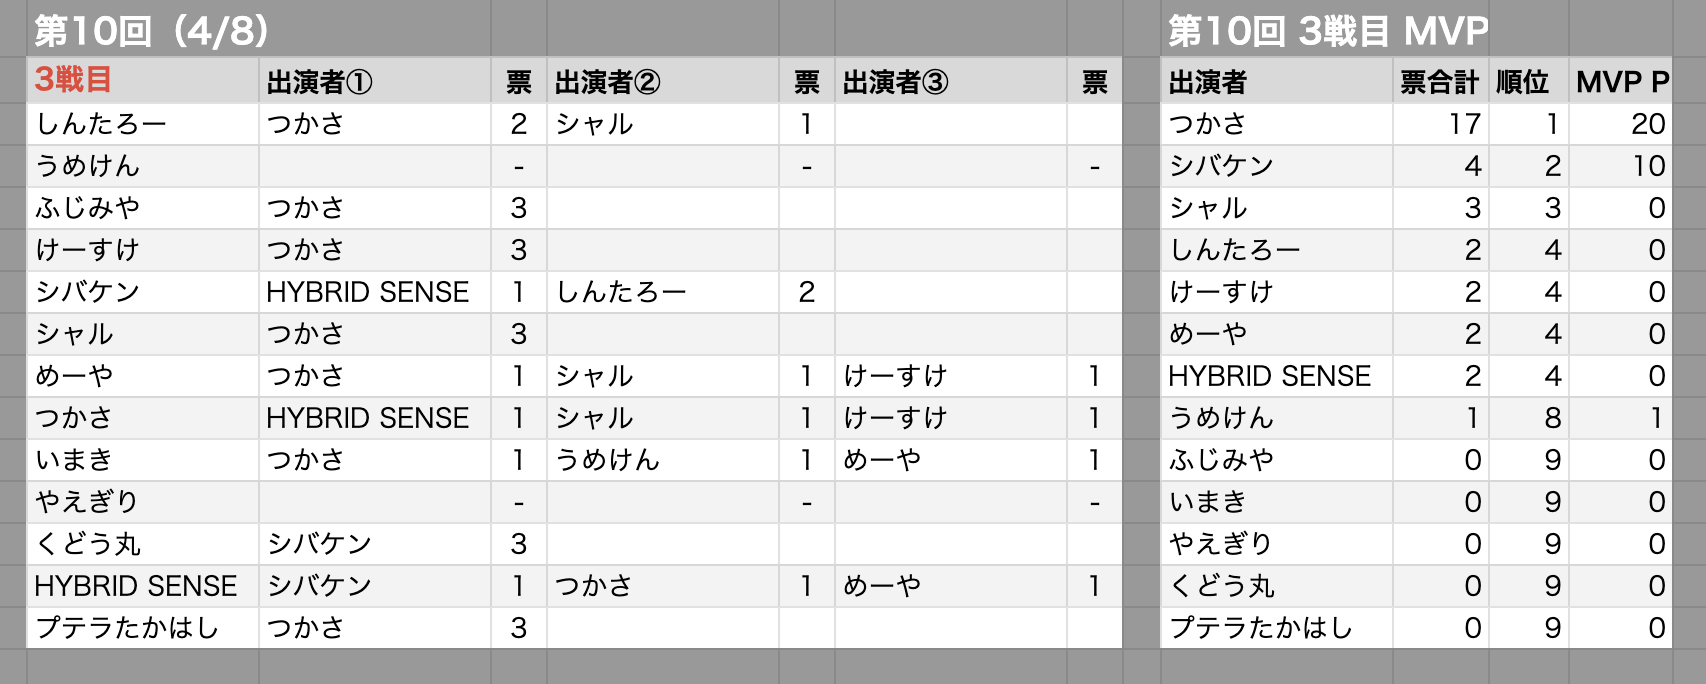
Task: Click the プテラたかはし cell in left table
Action: [143, 628]
